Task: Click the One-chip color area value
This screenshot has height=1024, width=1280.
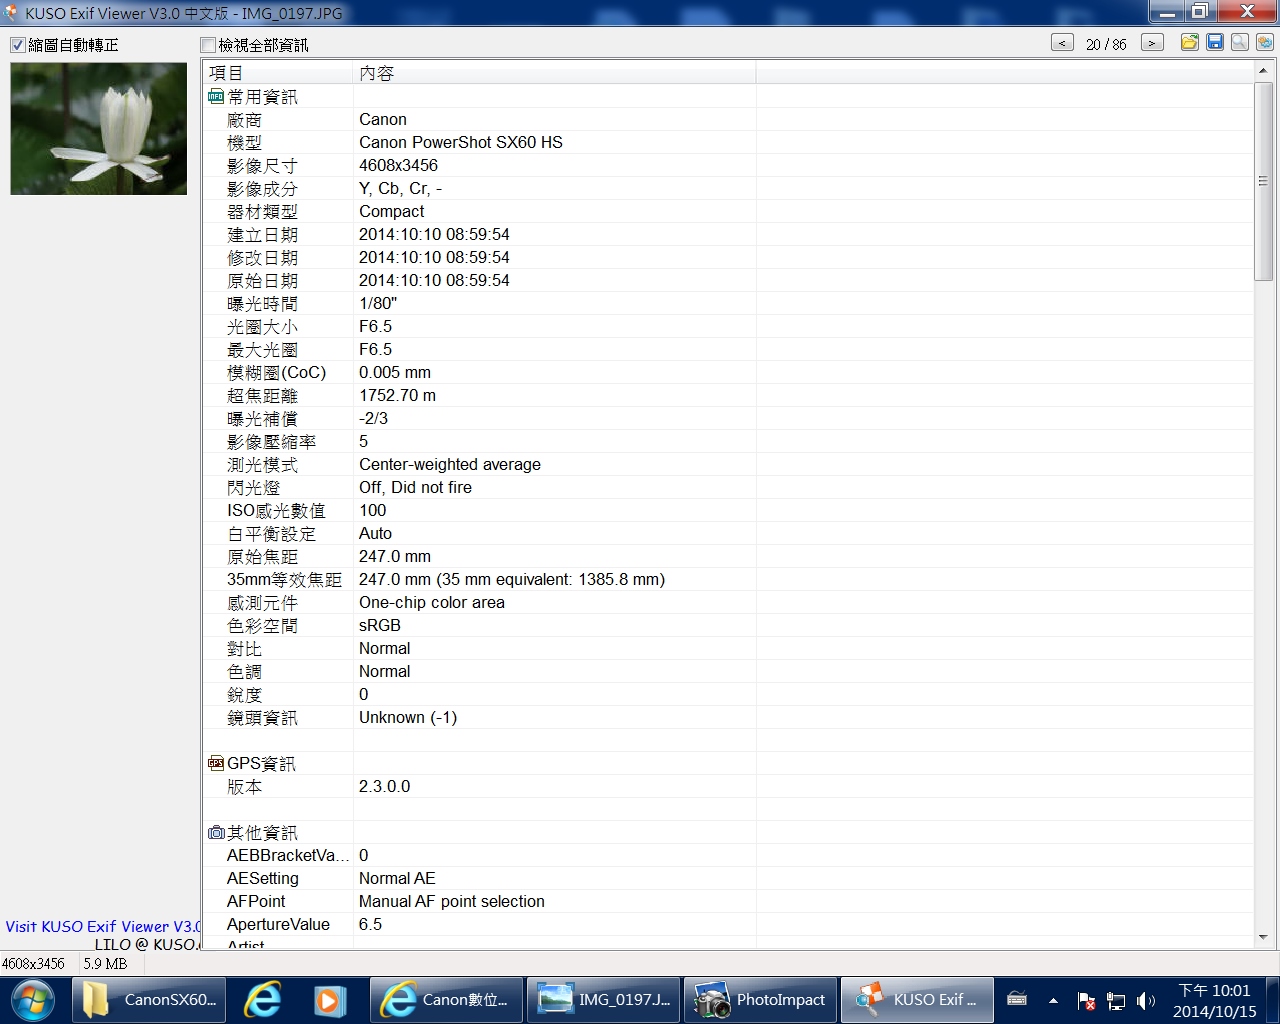Action: pos(432,603)
